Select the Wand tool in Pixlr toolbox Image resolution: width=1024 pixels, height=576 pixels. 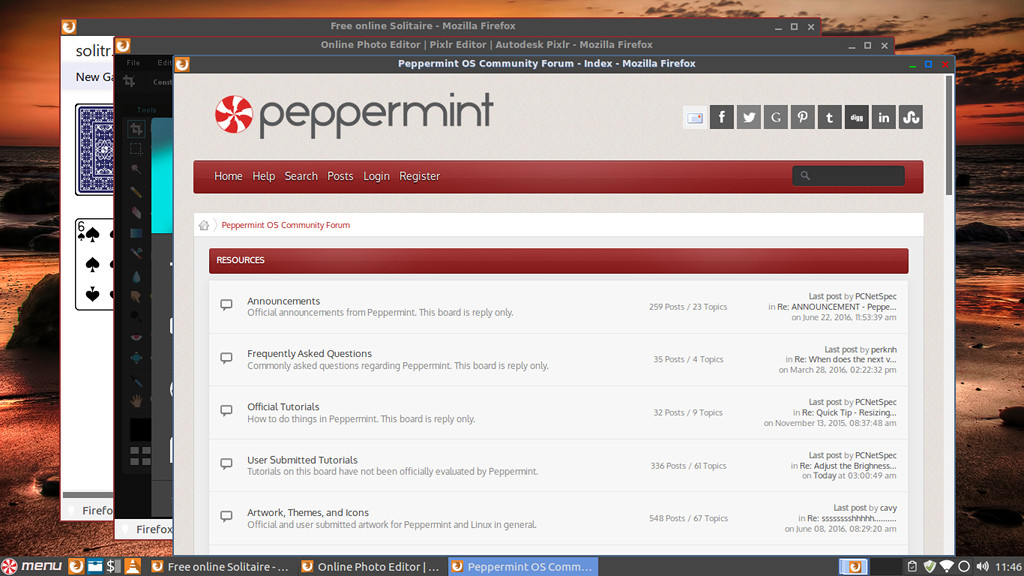click(136, 170)
